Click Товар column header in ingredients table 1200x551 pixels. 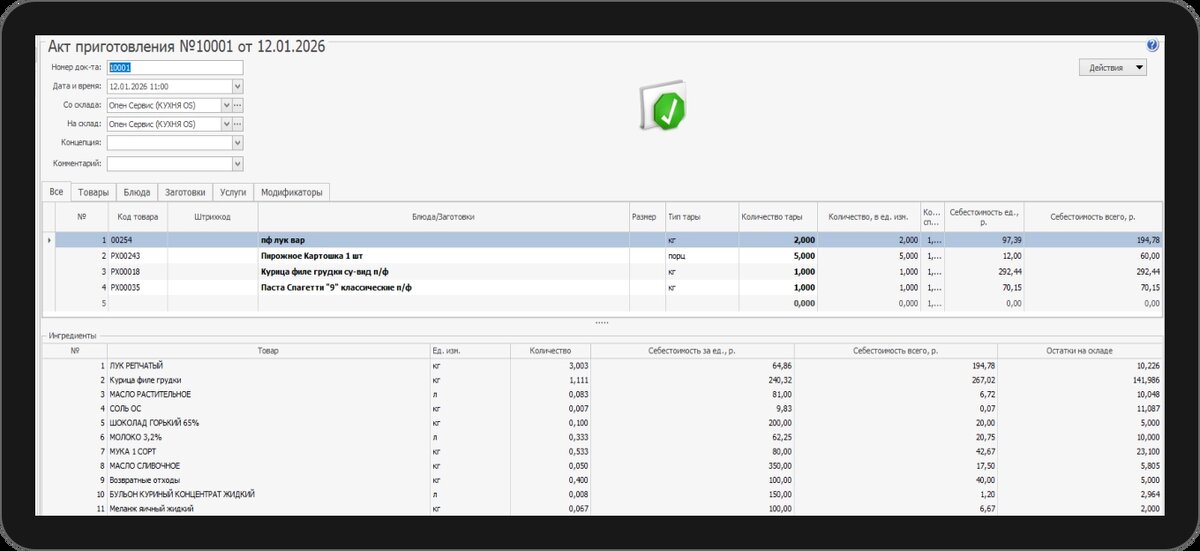[x=268, y=351]
